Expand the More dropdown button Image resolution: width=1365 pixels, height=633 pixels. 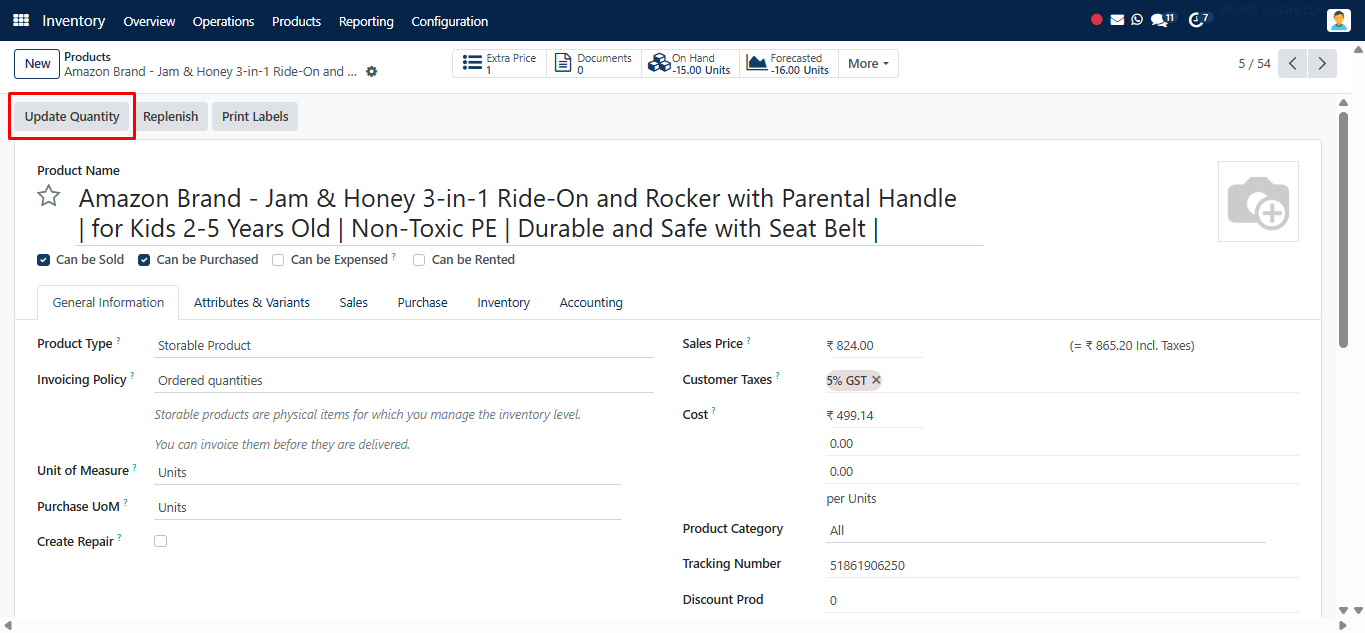point(868,63)
